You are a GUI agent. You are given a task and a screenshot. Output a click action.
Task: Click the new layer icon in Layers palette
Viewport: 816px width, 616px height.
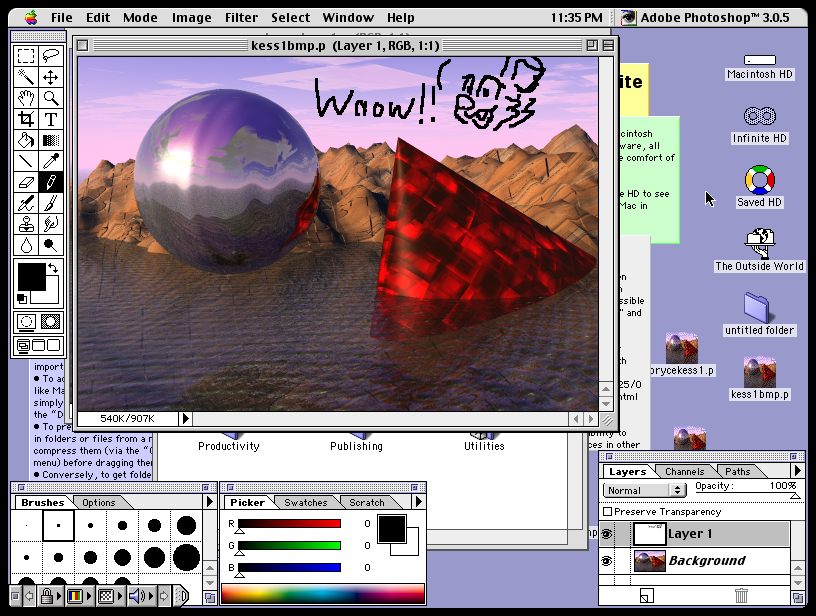pos(645,596)
